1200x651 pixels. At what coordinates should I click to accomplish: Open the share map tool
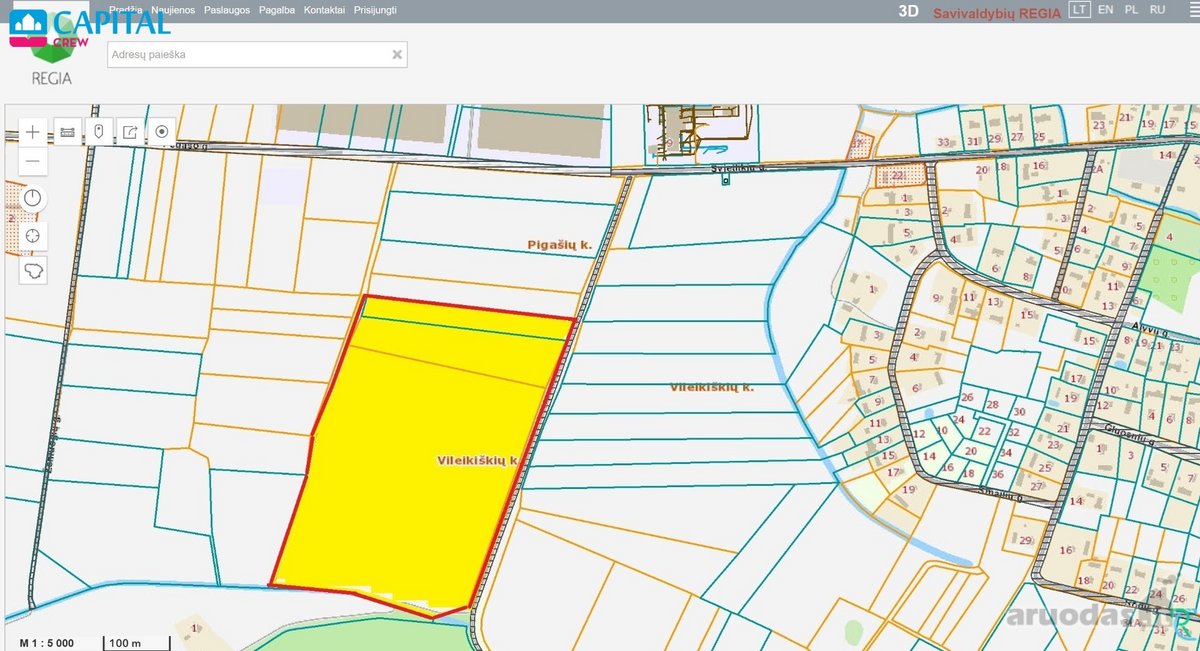pos(130,131)
